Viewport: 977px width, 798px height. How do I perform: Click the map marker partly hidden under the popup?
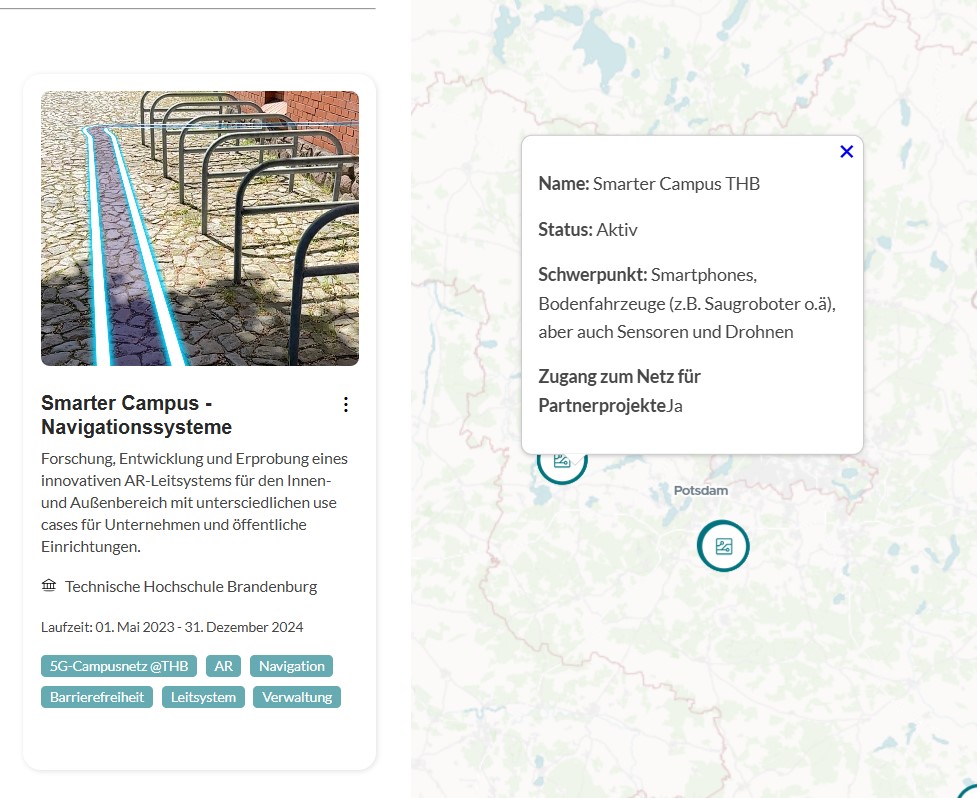[561, 465]
